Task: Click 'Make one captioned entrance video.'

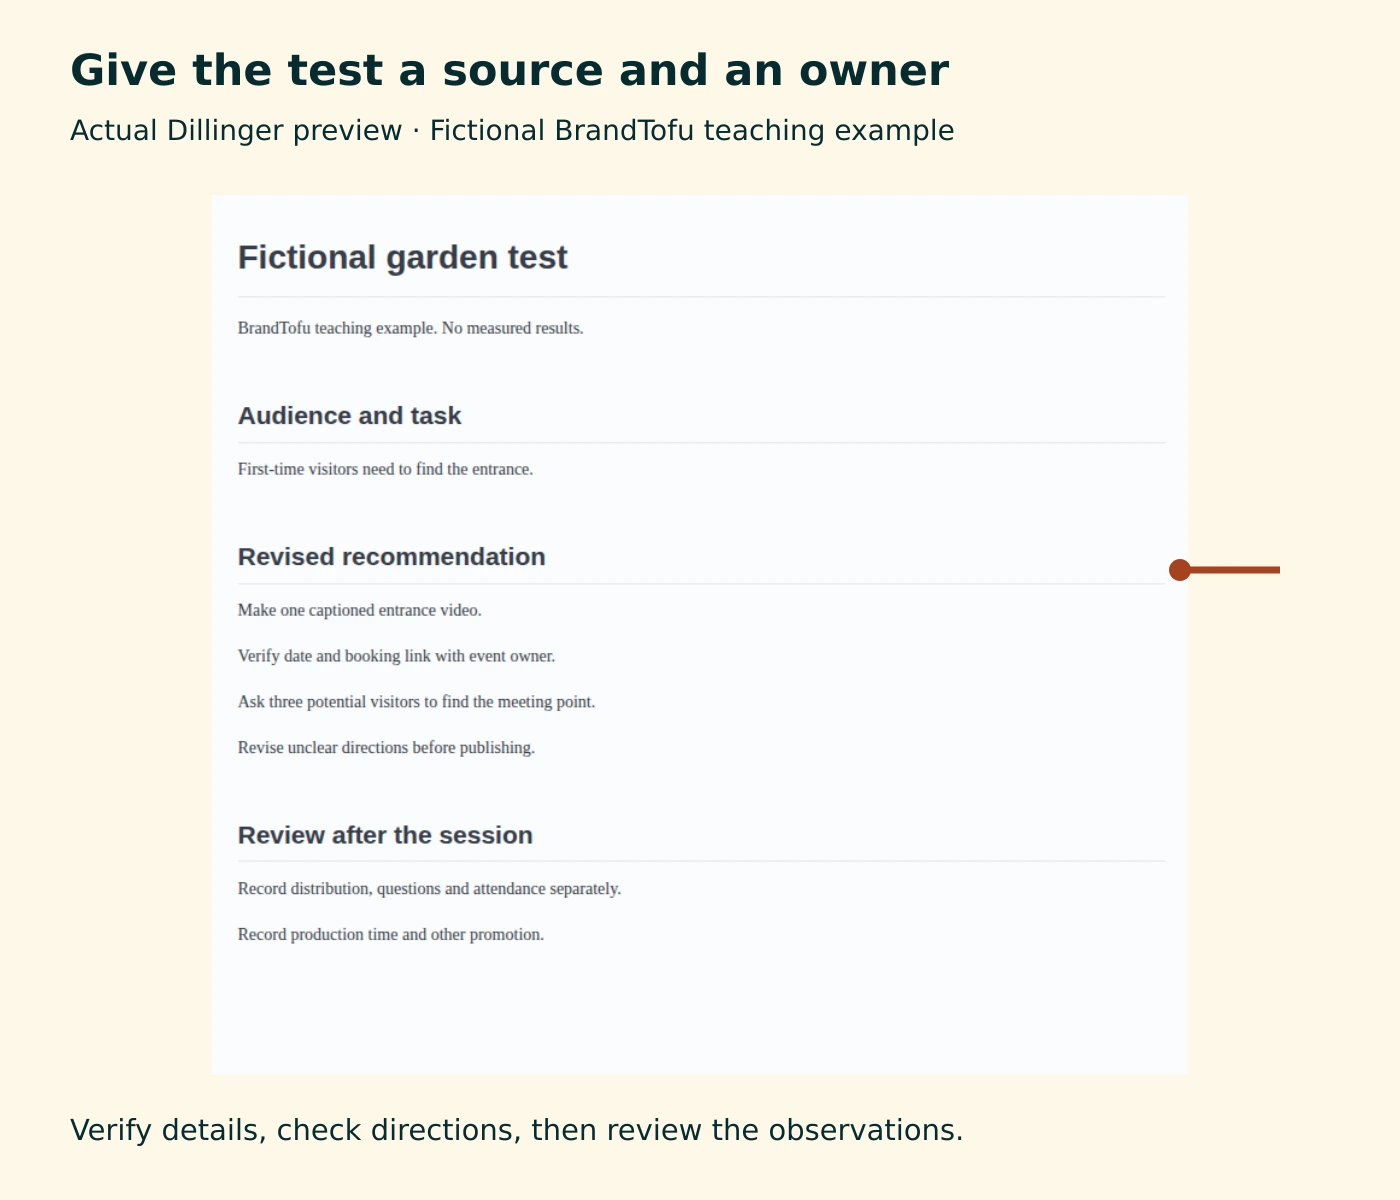Action: pos(359,610)
